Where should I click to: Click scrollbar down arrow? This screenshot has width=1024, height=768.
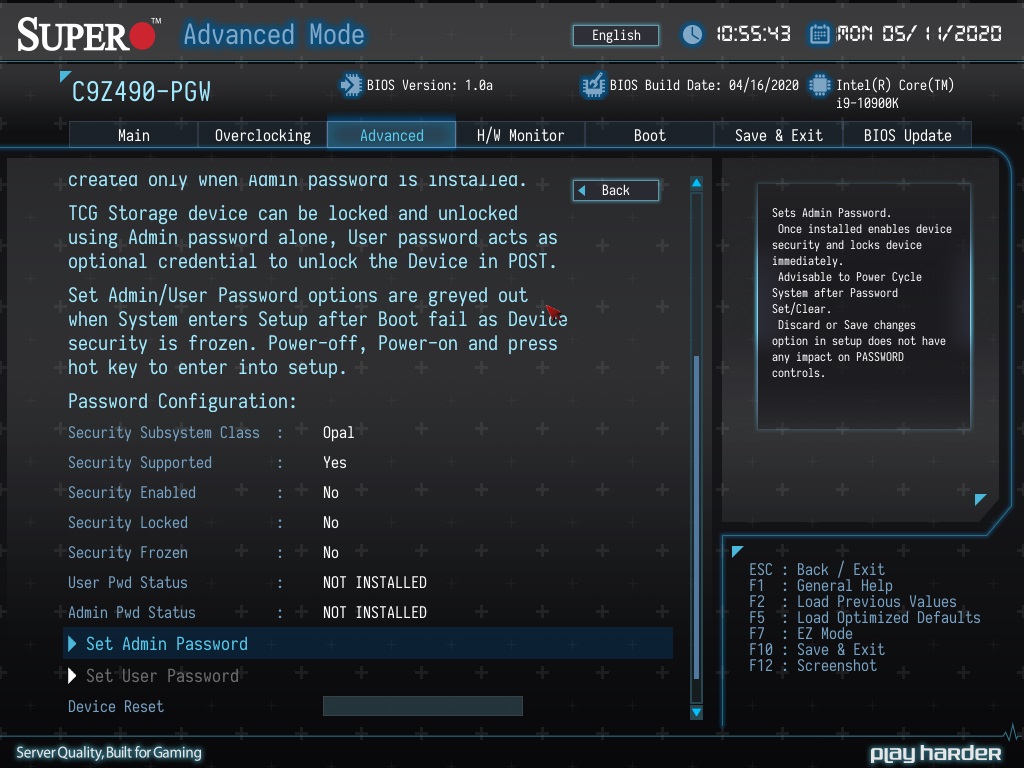click(697, 711)
